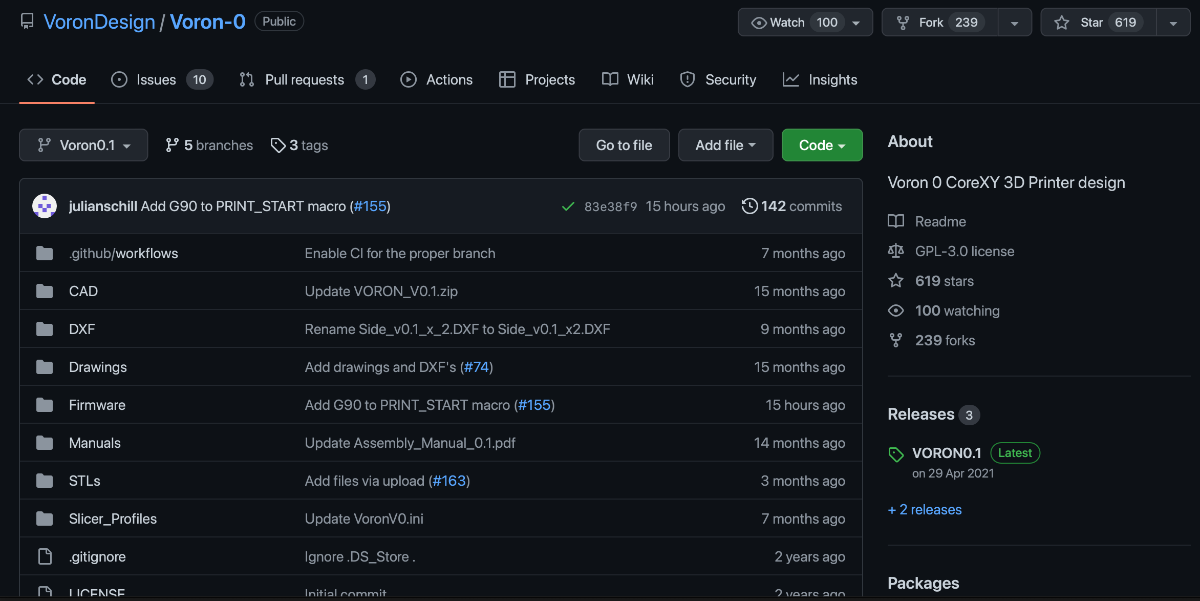Open the Star lists dropdown arrow

point(1173,22)
